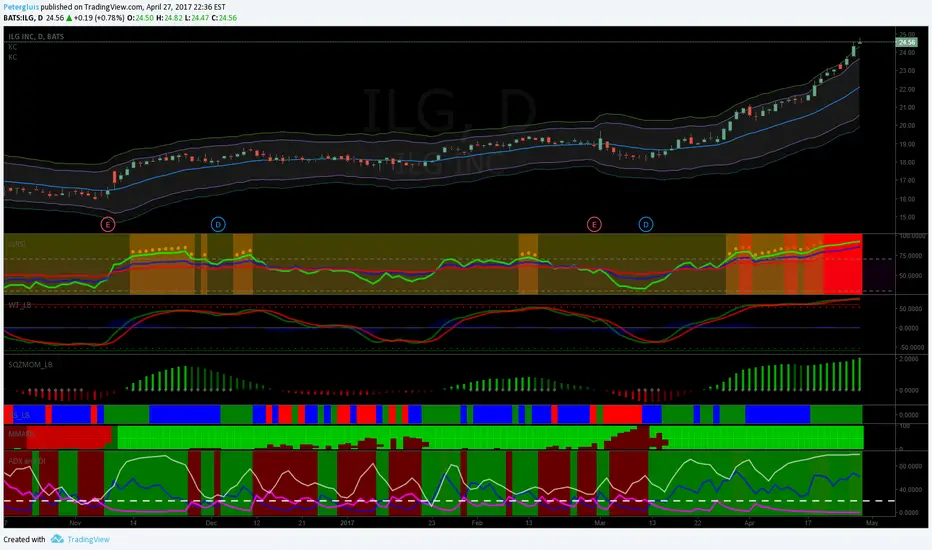The width and height of the screenshot is (932, 550).
Task: Click the 19.00 price axis label
Action: click(x=907, y=144)
